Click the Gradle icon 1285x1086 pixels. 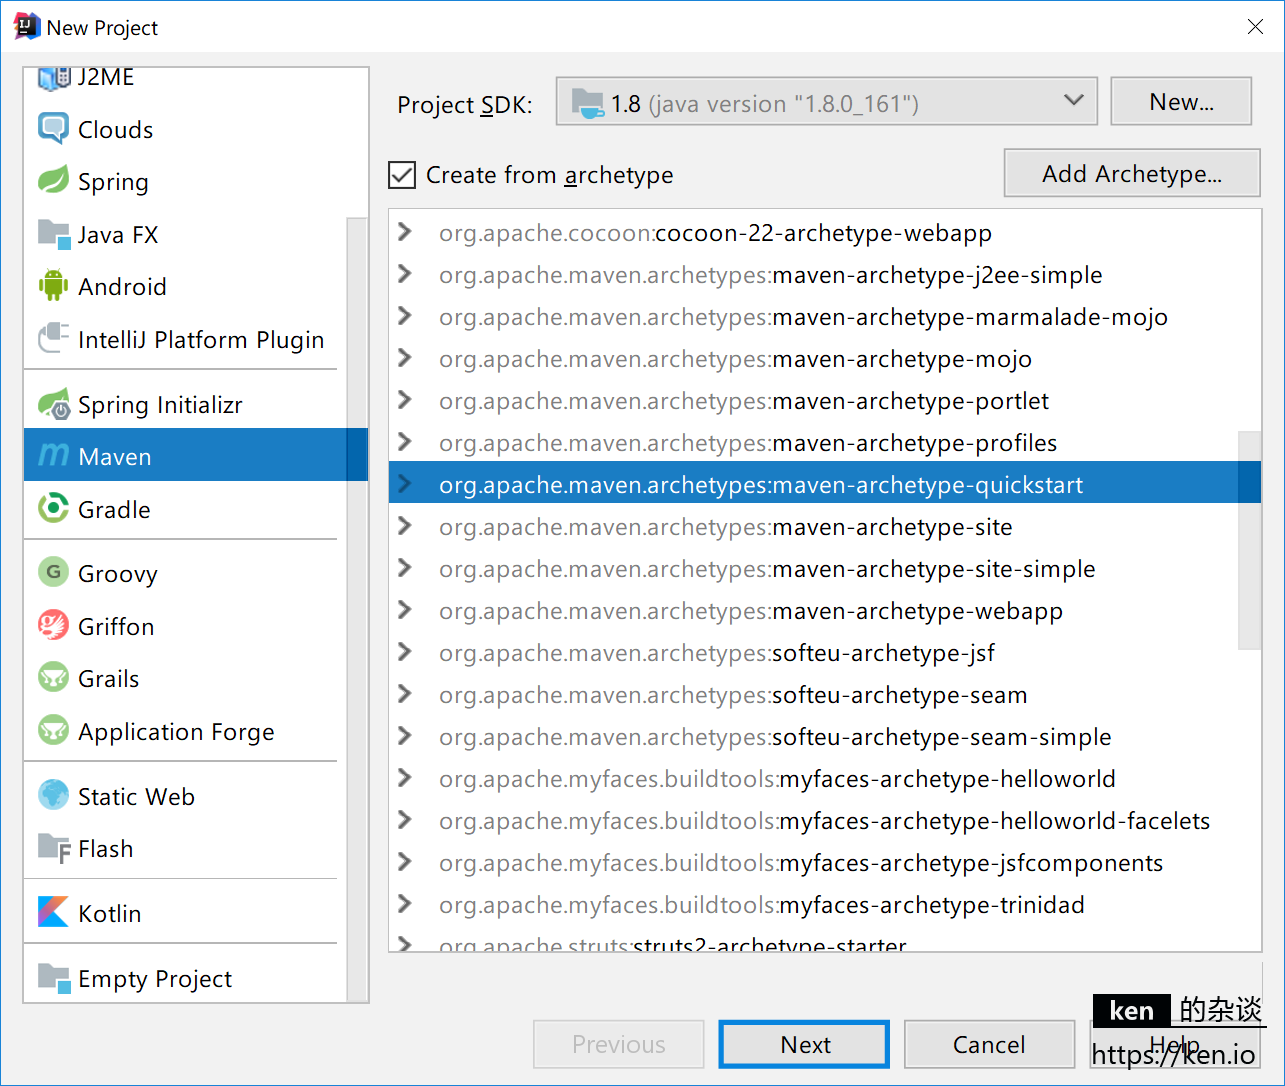[53, 509]
